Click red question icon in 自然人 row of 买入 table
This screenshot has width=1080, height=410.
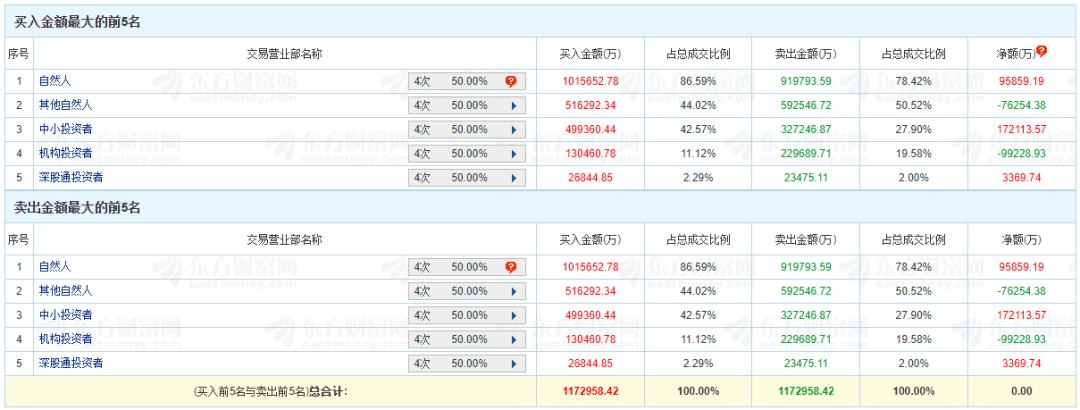(511, 79)
